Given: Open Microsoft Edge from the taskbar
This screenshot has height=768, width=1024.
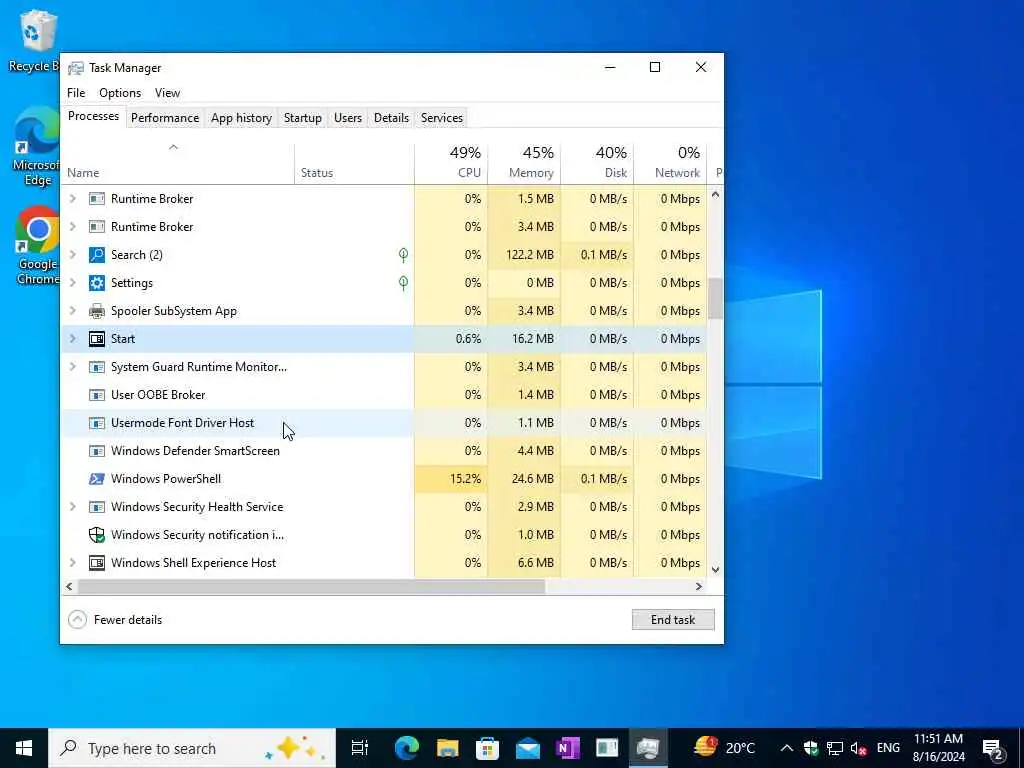Looking at the screenshot, I should pos(406,748).
